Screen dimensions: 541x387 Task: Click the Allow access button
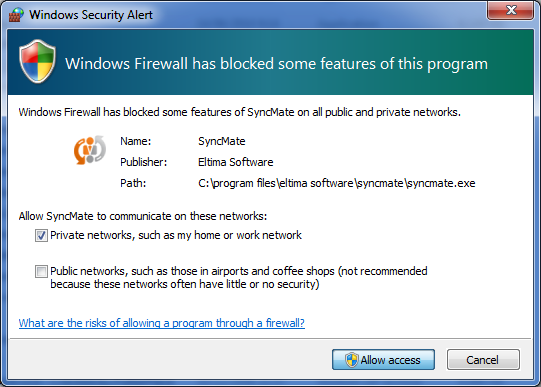[383, 360]
